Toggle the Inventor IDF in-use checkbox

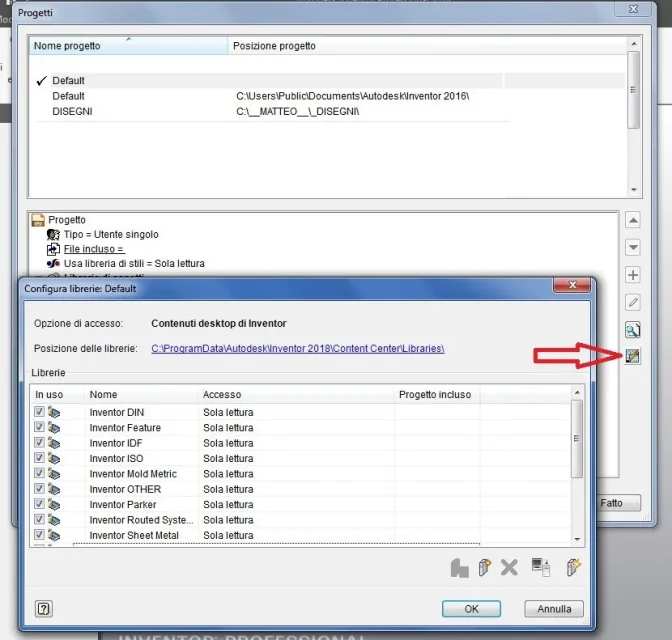(39, 442)
